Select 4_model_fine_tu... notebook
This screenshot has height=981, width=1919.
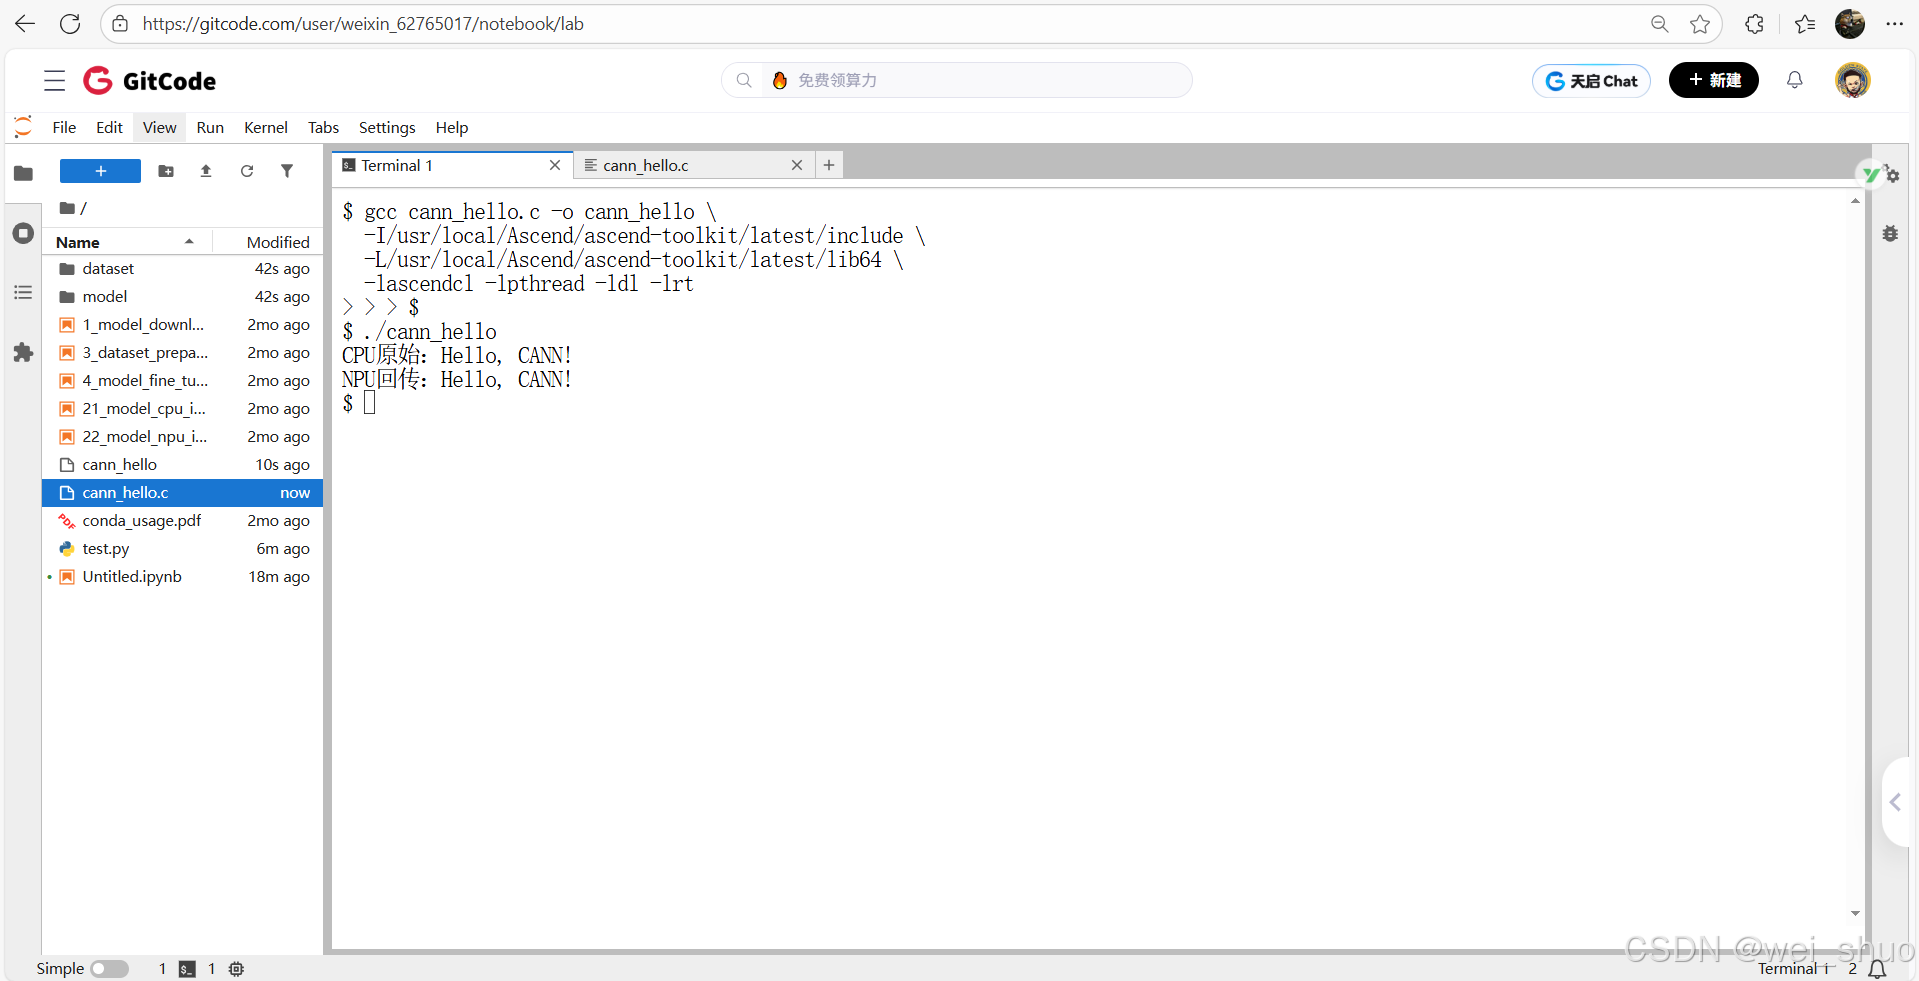[182, 381]
